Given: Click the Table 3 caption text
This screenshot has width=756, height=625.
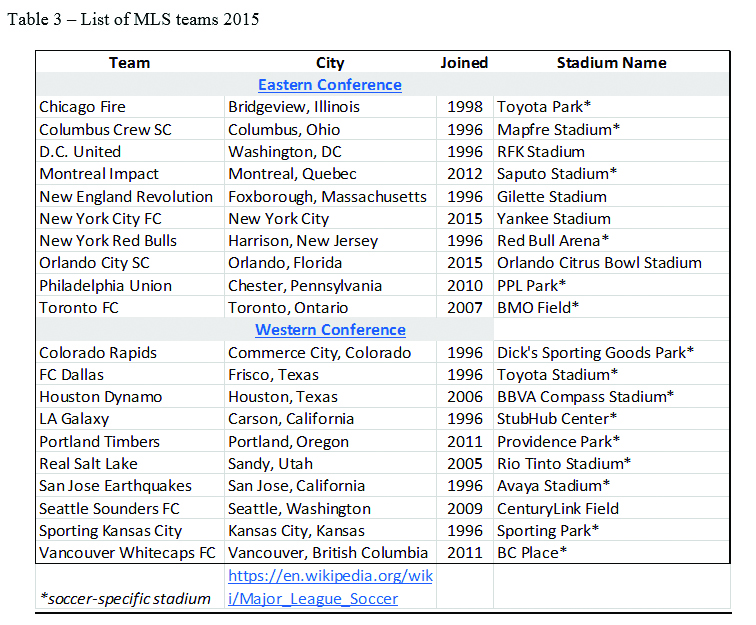Looking at the screenshot, I should pos(134,19).
